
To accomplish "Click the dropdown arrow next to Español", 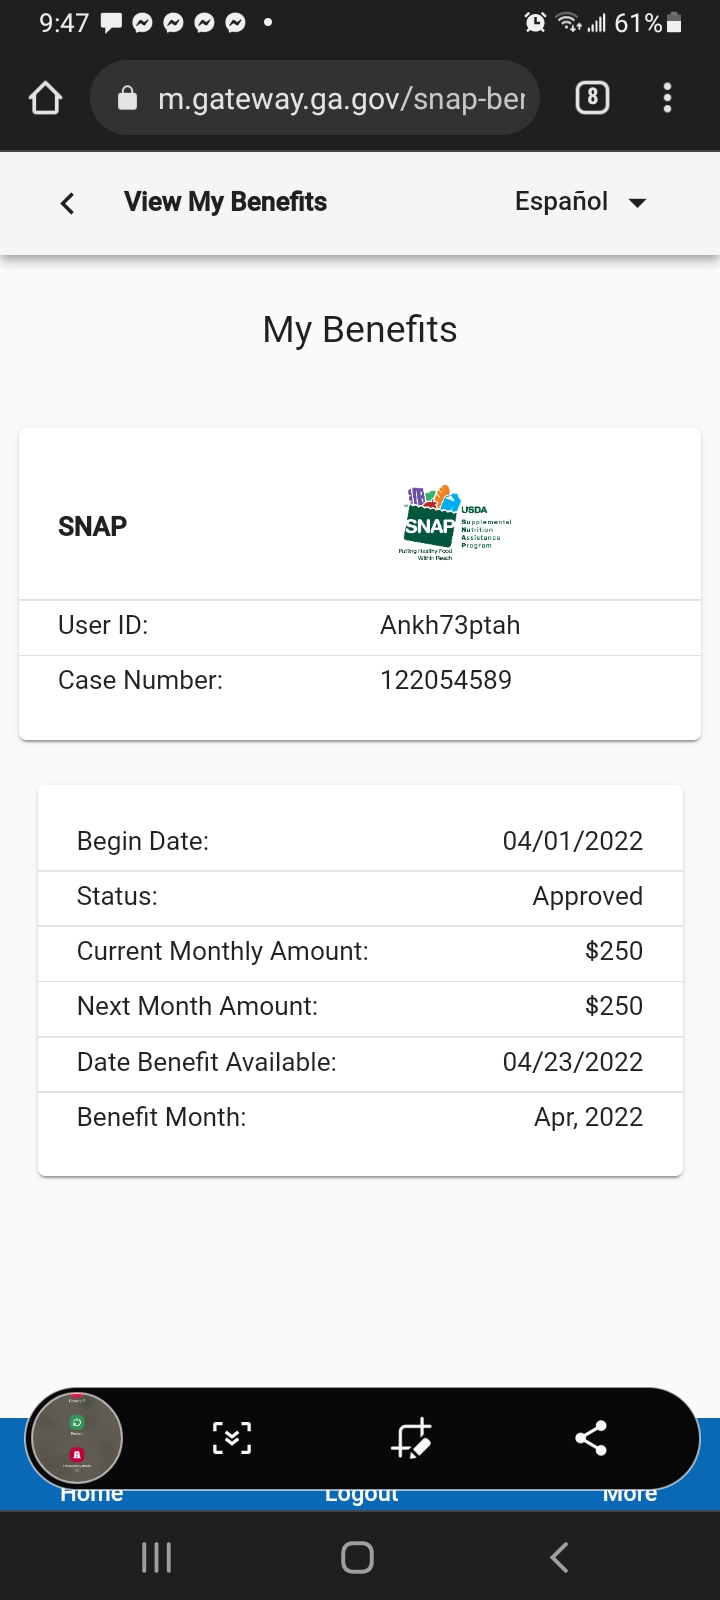I will (x=637, y=203).
